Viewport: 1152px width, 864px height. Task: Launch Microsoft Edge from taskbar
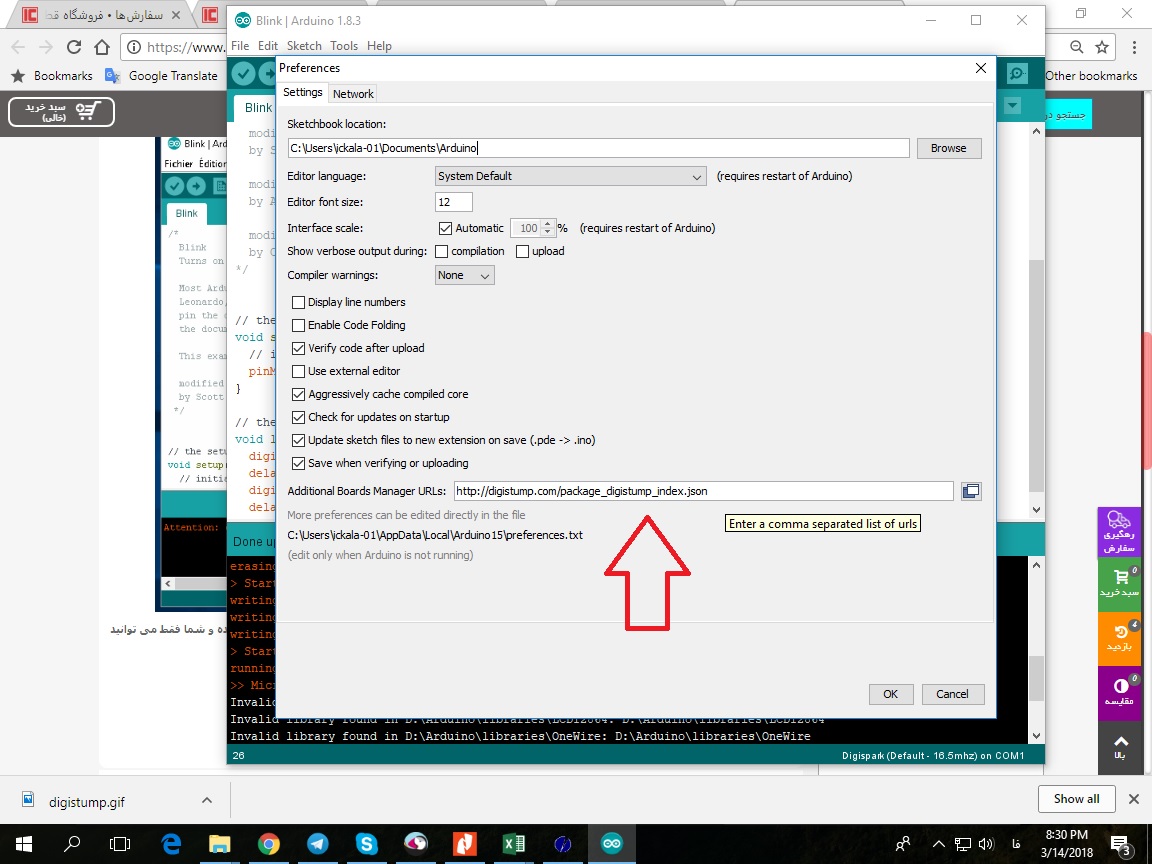coord(171,844)
